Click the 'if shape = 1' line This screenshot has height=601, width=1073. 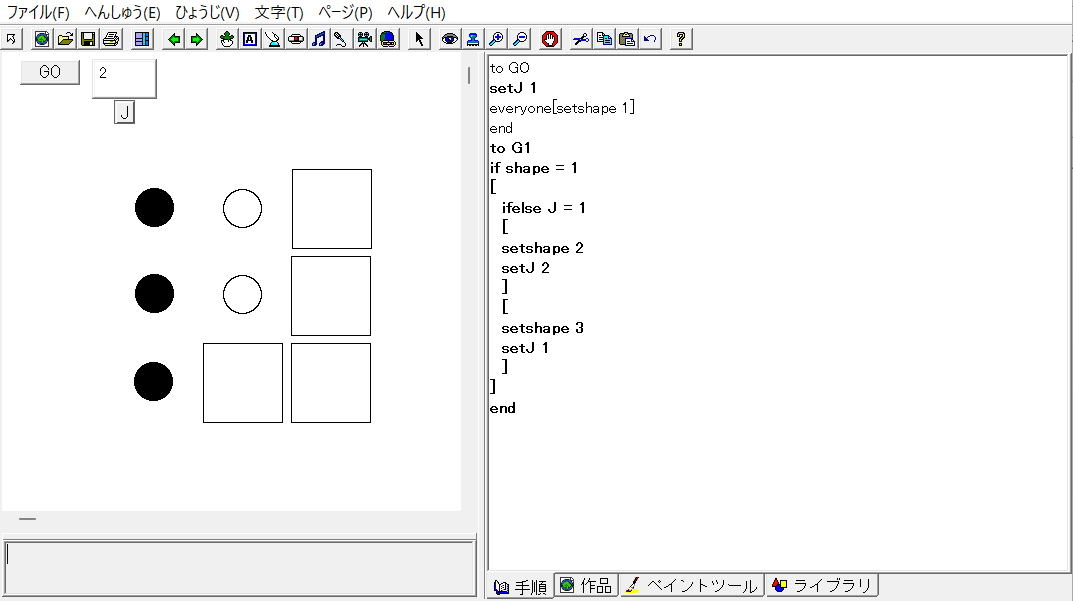pos(534,168)
